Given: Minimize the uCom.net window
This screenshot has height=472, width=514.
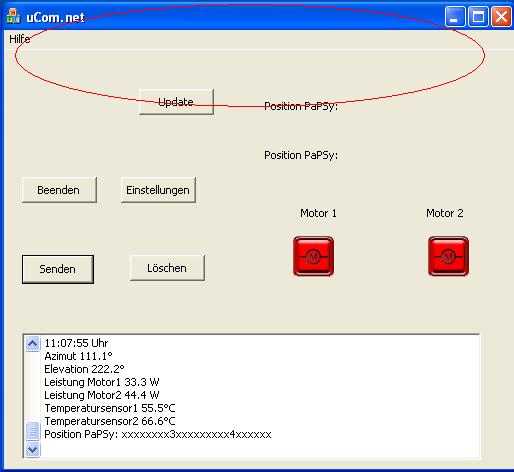Looking at the screenshot, I should click(455, 16).
